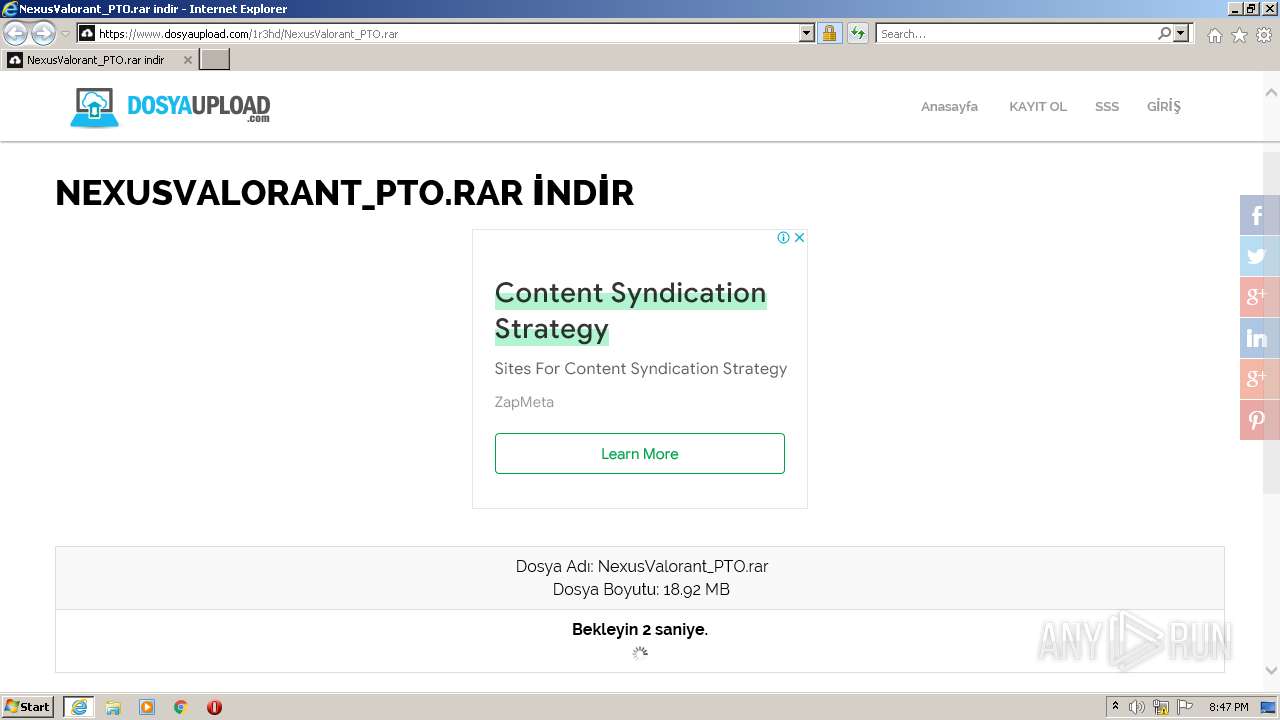The image size is (1280, 720).
Task: Click the Action Center flag tray icon
Action: (x=1185, y=707)
